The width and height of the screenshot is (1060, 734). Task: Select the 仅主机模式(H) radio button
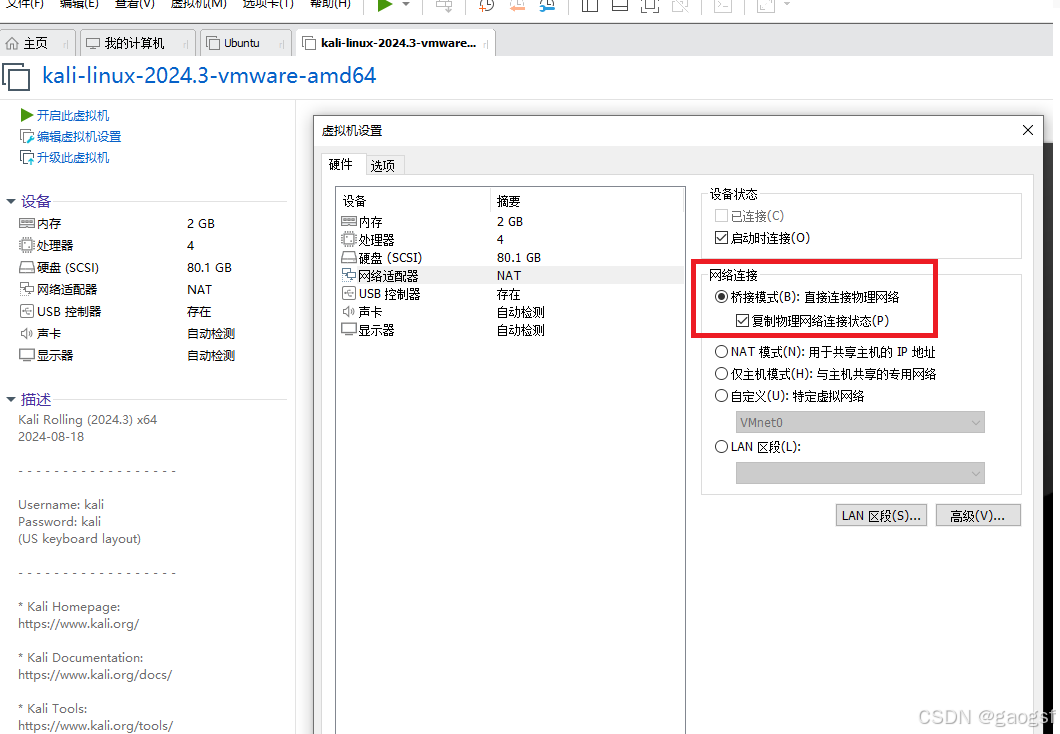pyautogui.click(x=721, y=374)
